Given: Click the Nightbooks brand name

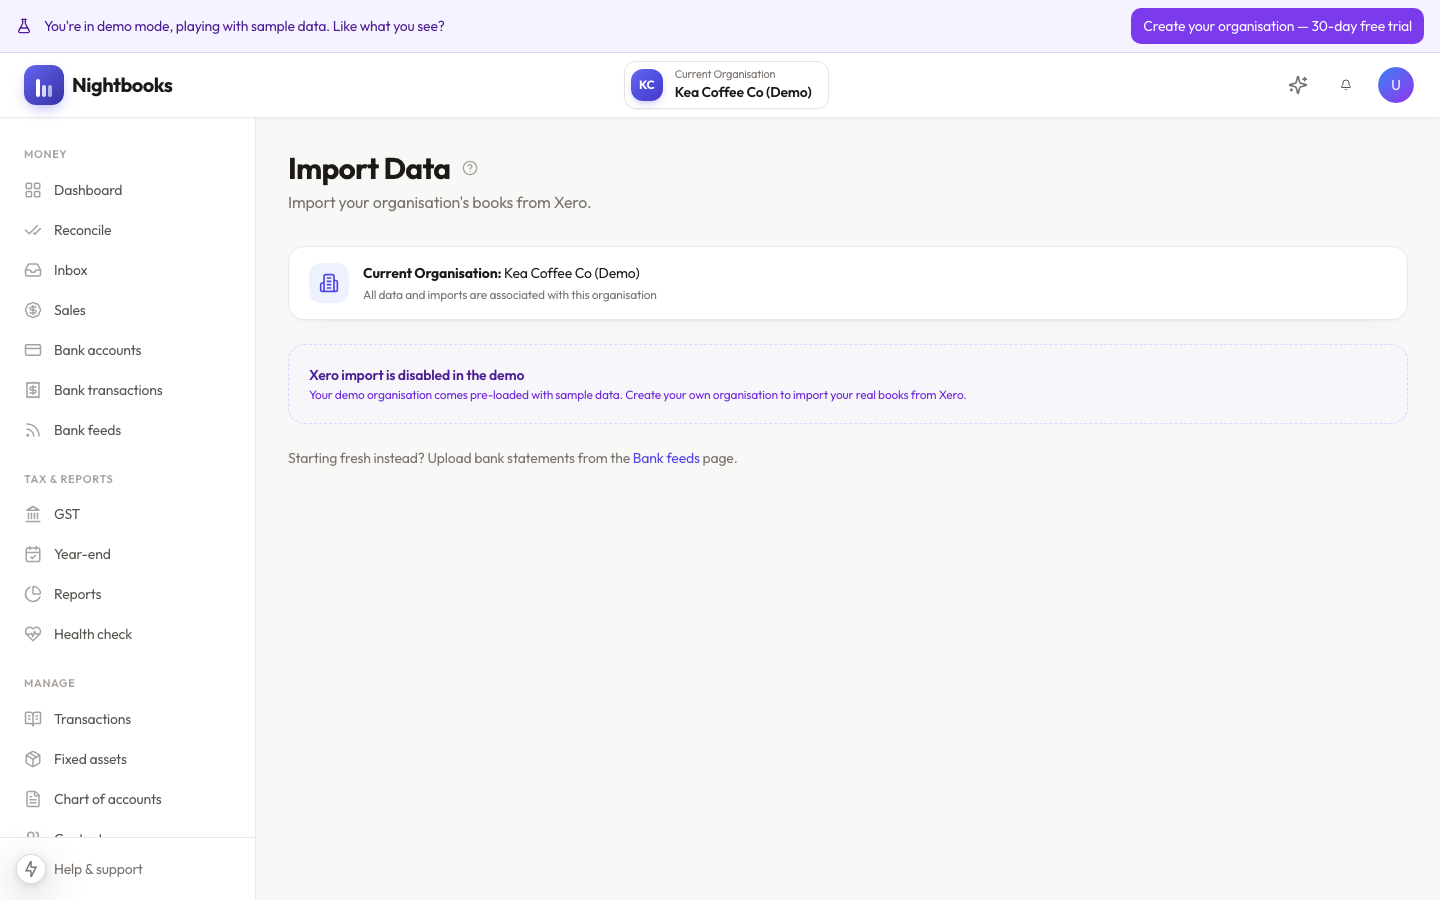Looking at the screenshot, I should pos(122,85).
